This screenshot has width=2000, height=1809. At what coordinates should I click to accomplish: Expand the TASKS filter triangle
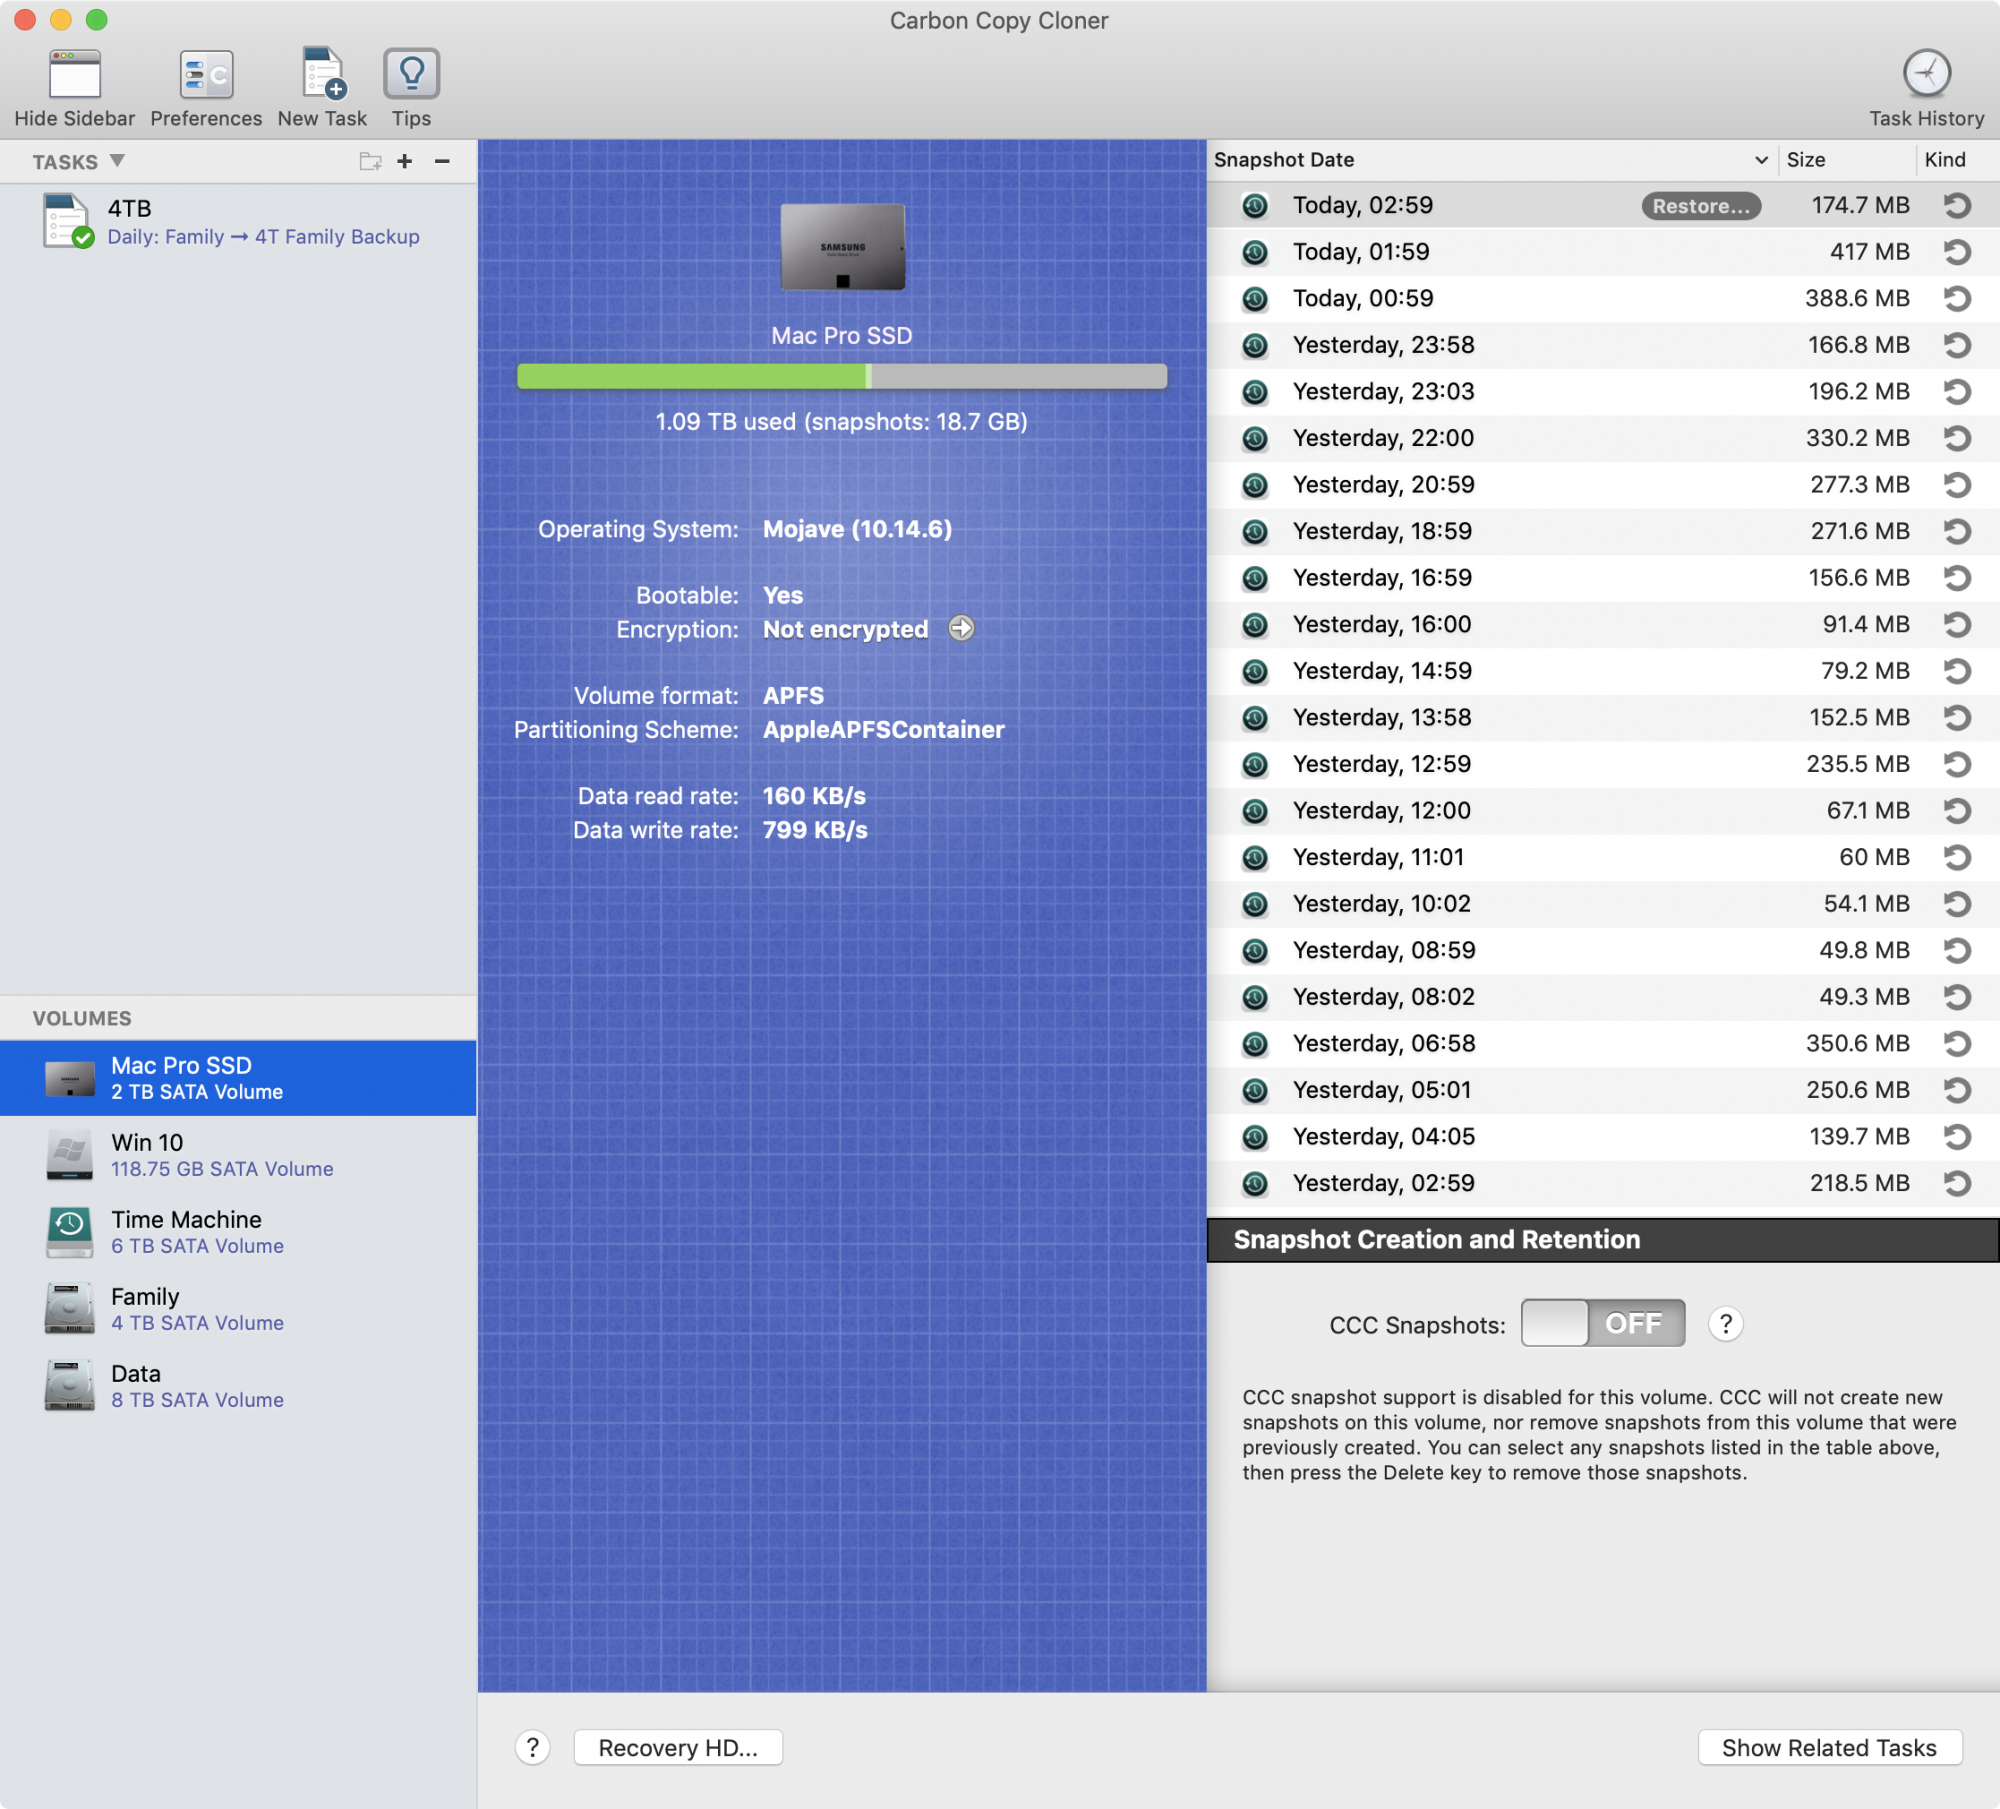point(117,161)
